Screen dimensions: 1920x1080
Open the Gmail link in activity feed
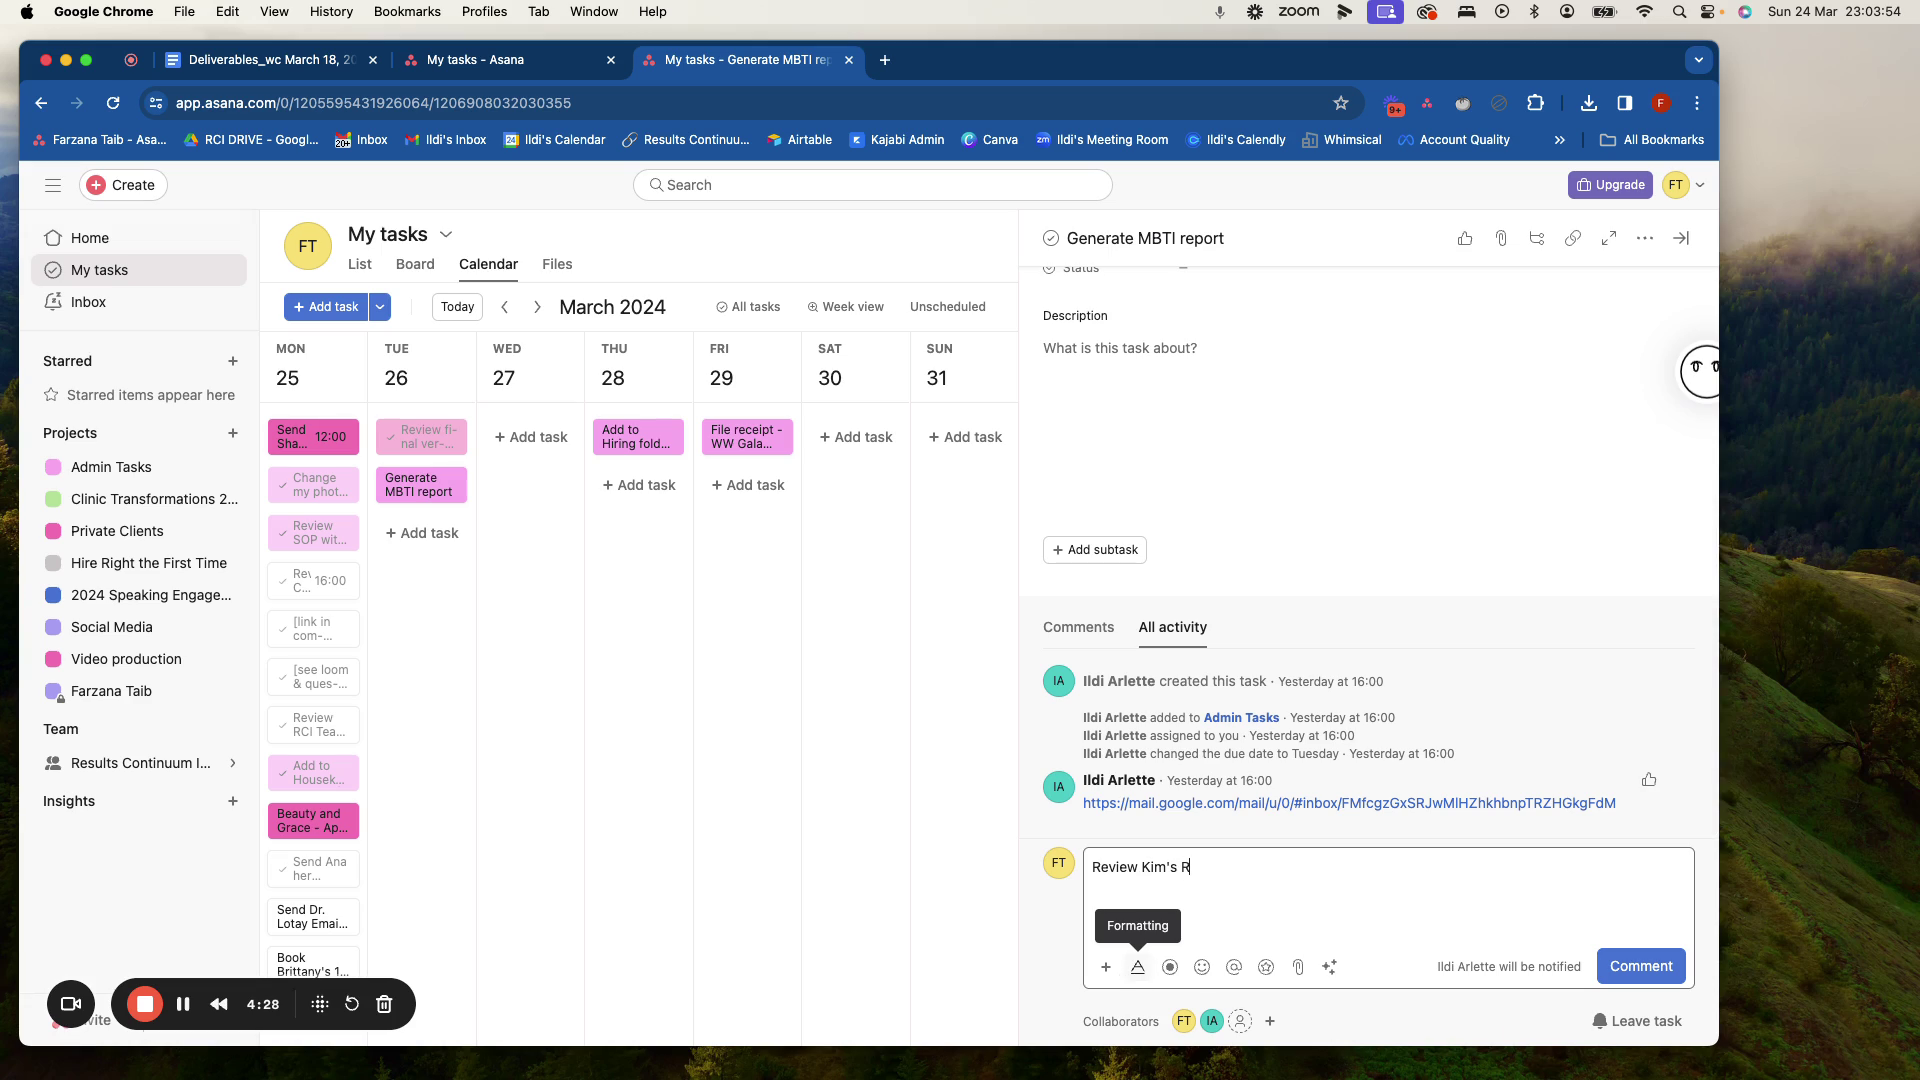(1349, 803)
